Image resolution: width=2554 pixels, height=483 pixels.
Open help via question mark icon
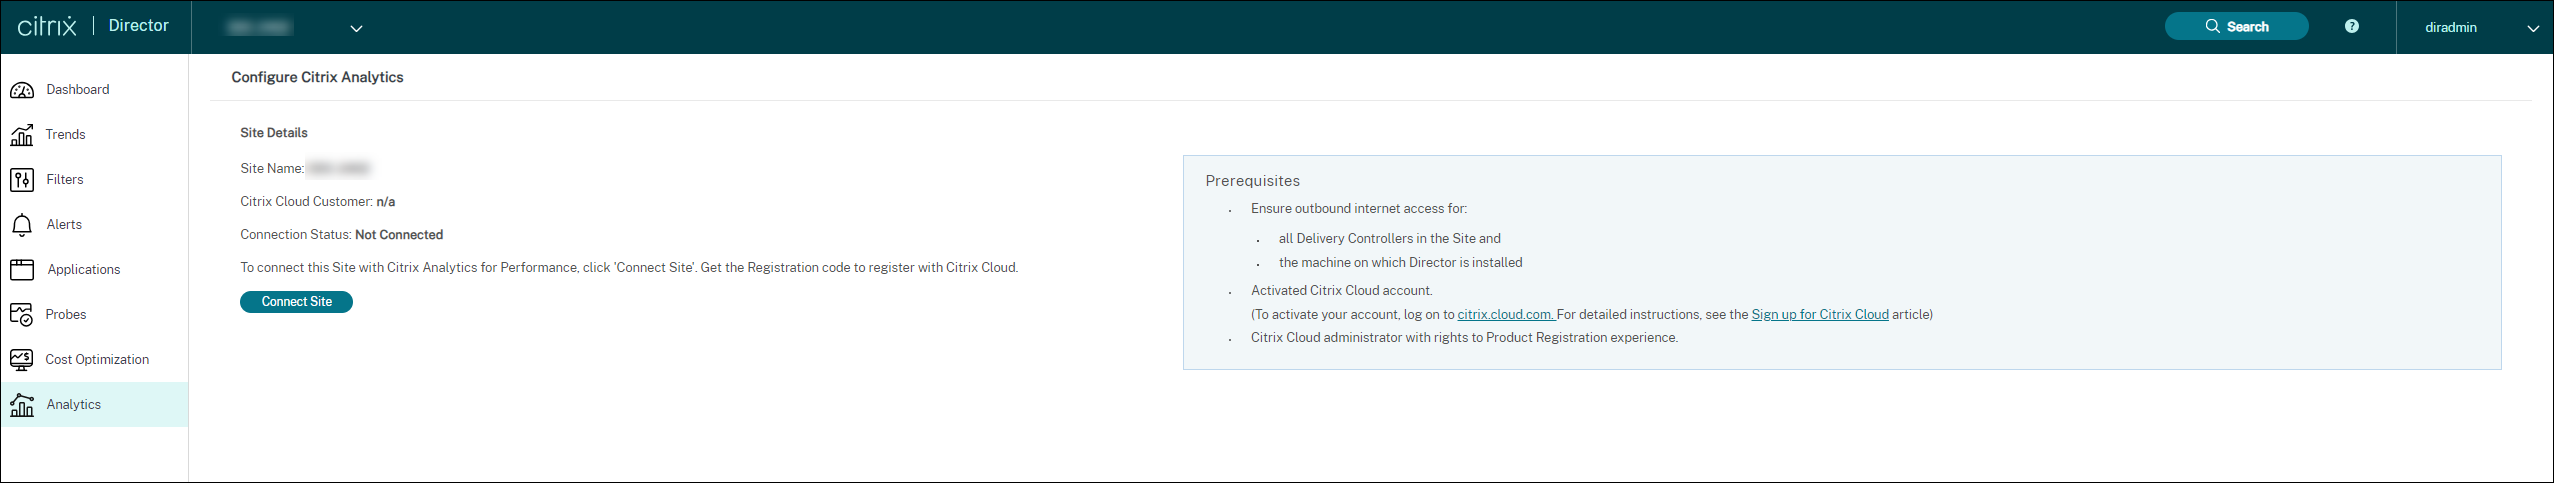[2351, 27]
